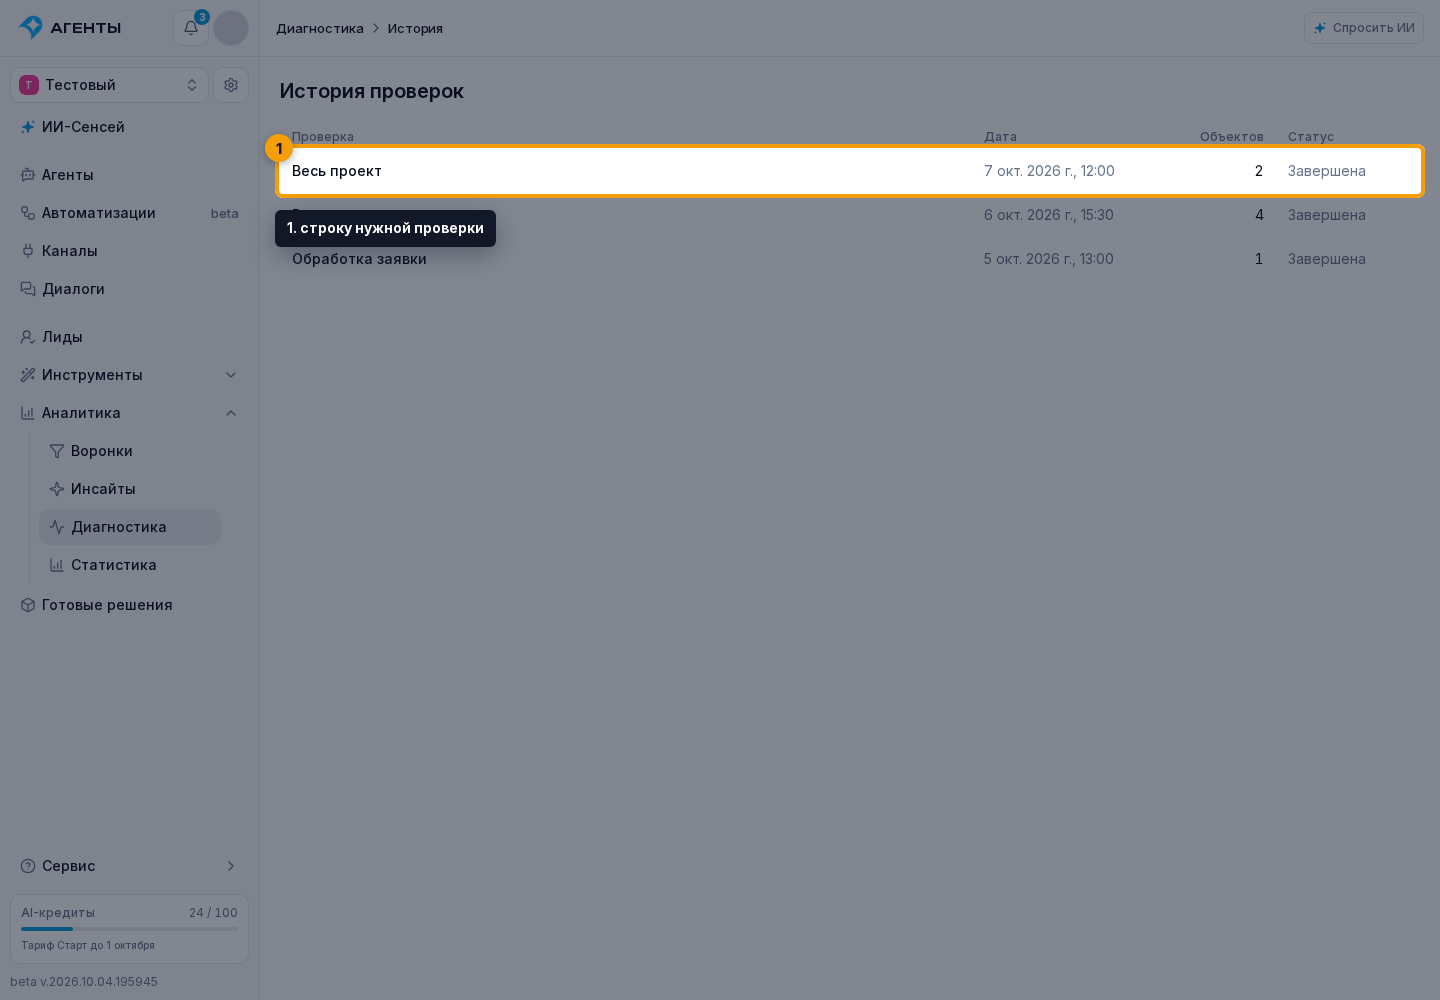
Task: Click the Аналитика chart icon
Action: click(28, 413)
